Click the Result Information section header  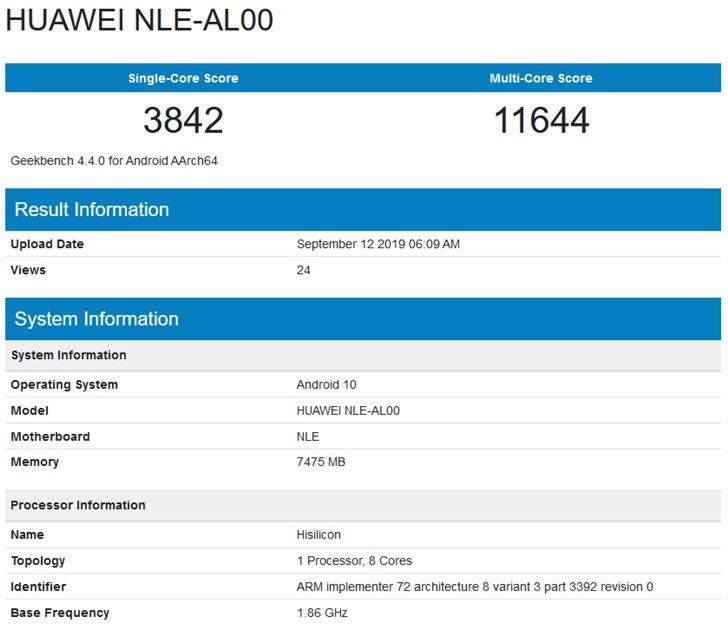point(363,209)
